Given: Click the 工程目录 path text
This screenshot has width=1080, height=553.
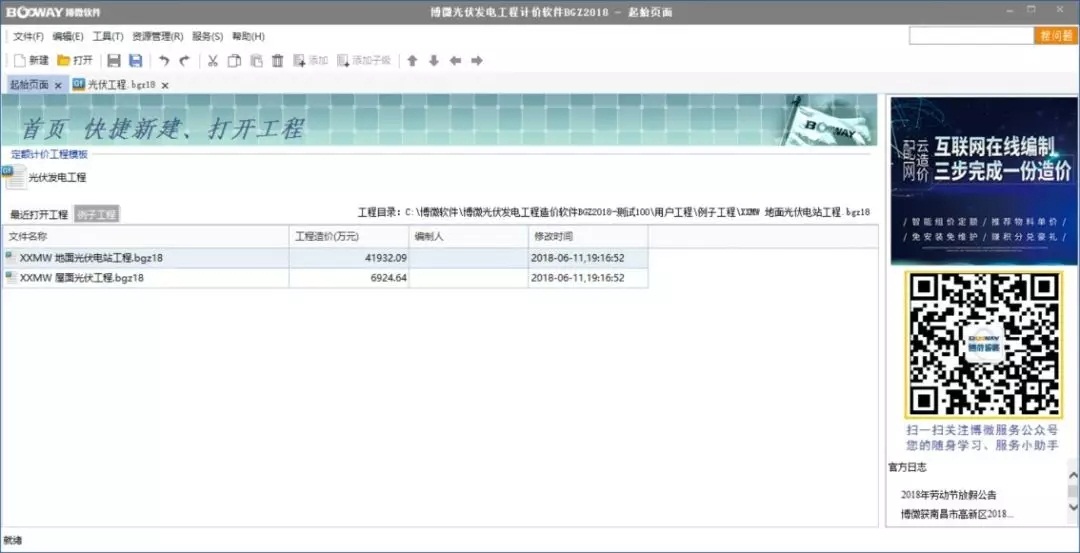Looking at the screenshot, I should 614,212.
